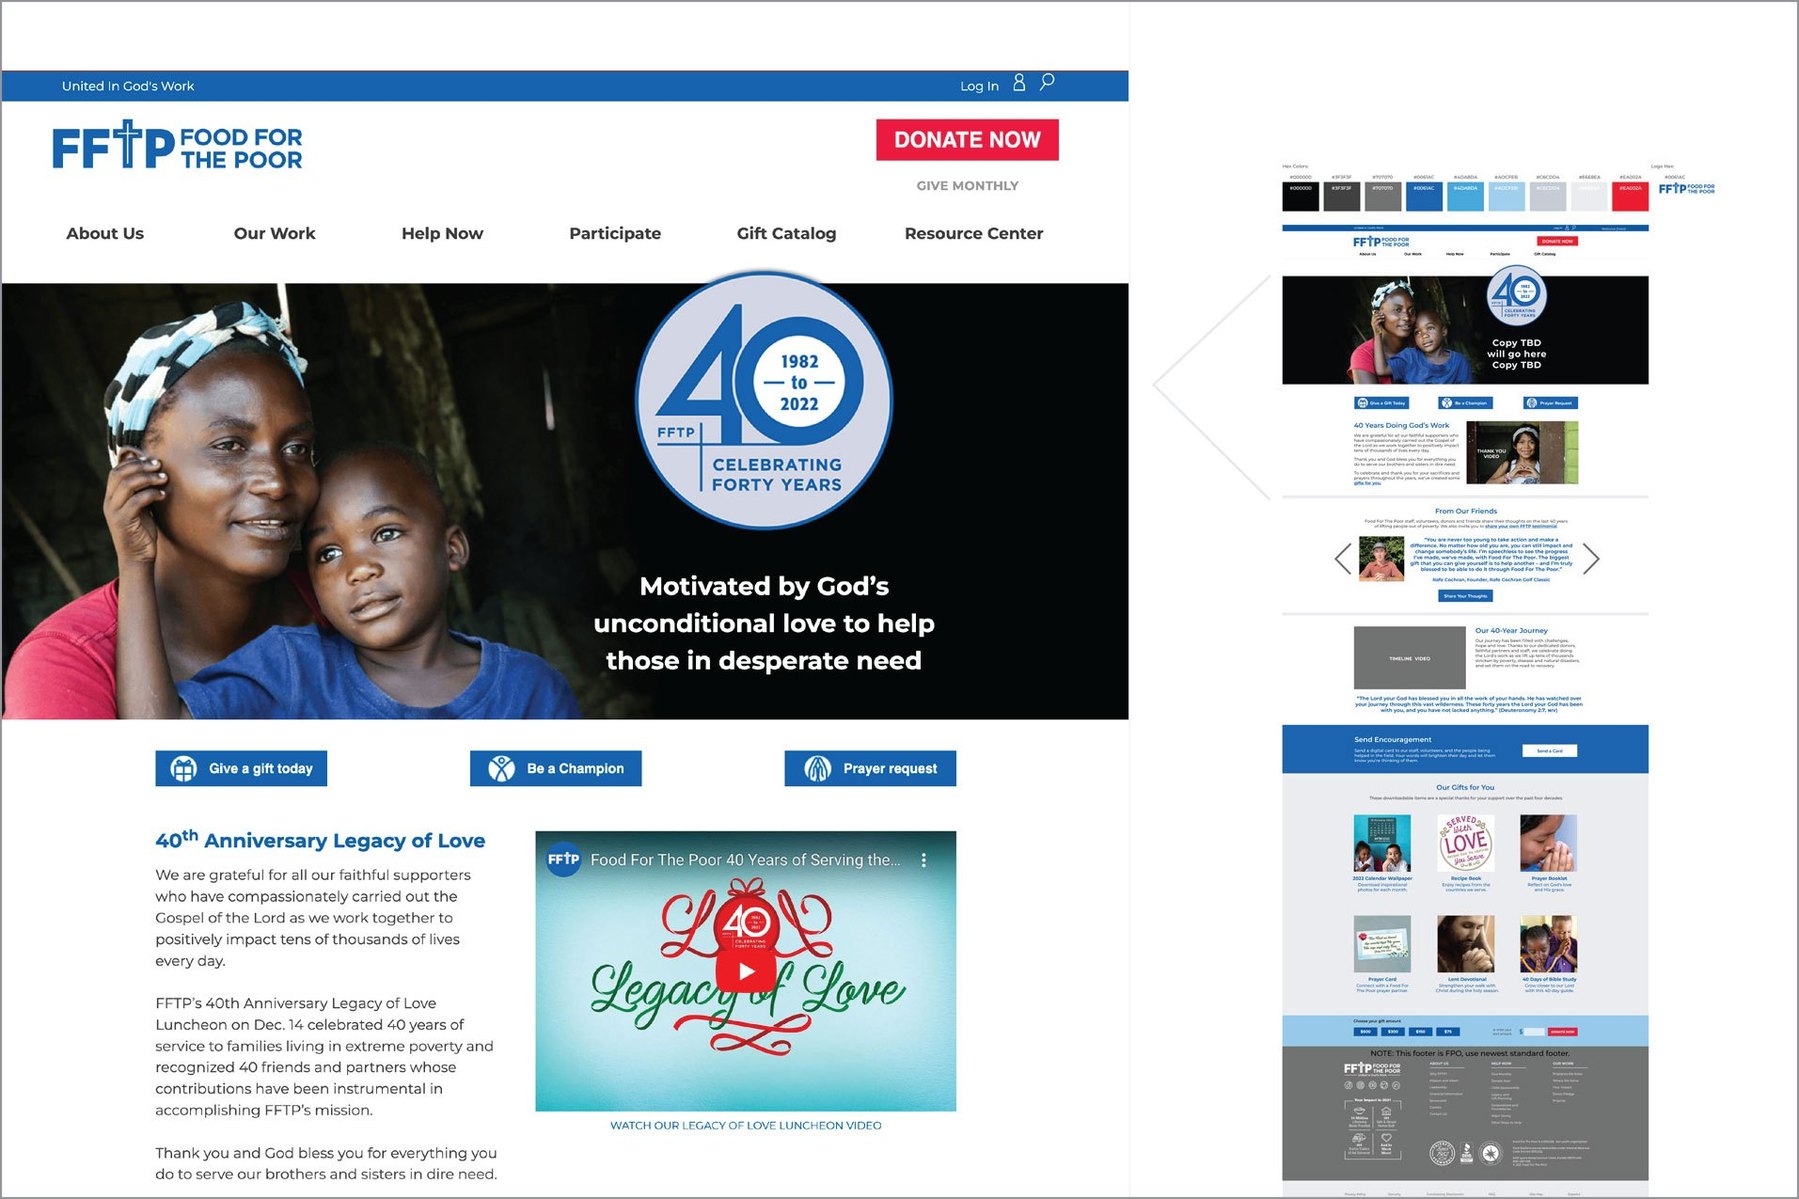The height and width of the screenshot is (1199, 1799).
Task: Click the testimonial author photo in mockup
Action: (1381, 560)
